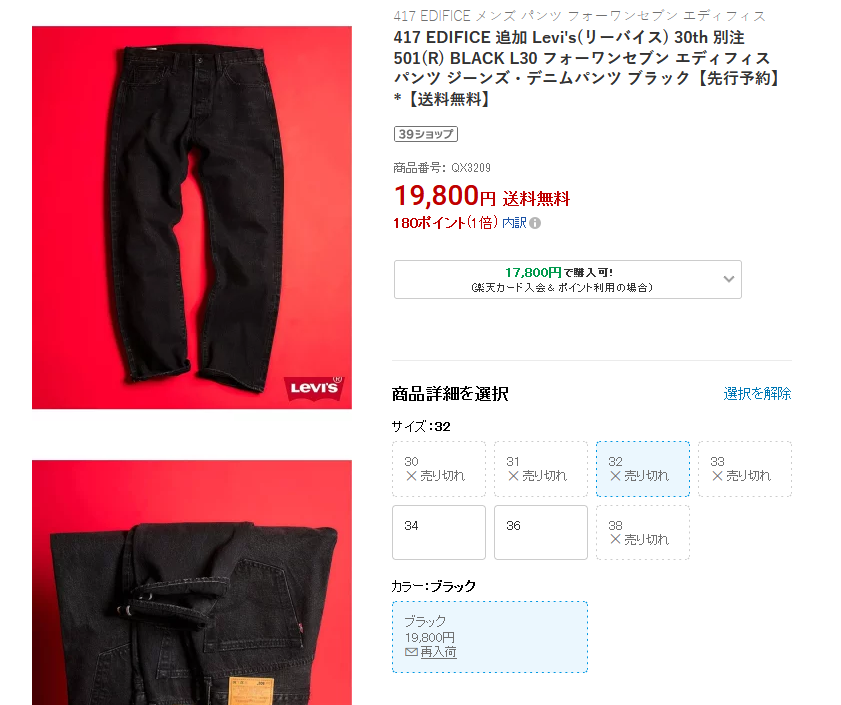Pick size 38 sold-out option
This screenshot has width=841, height=705.
coord(643,532)
